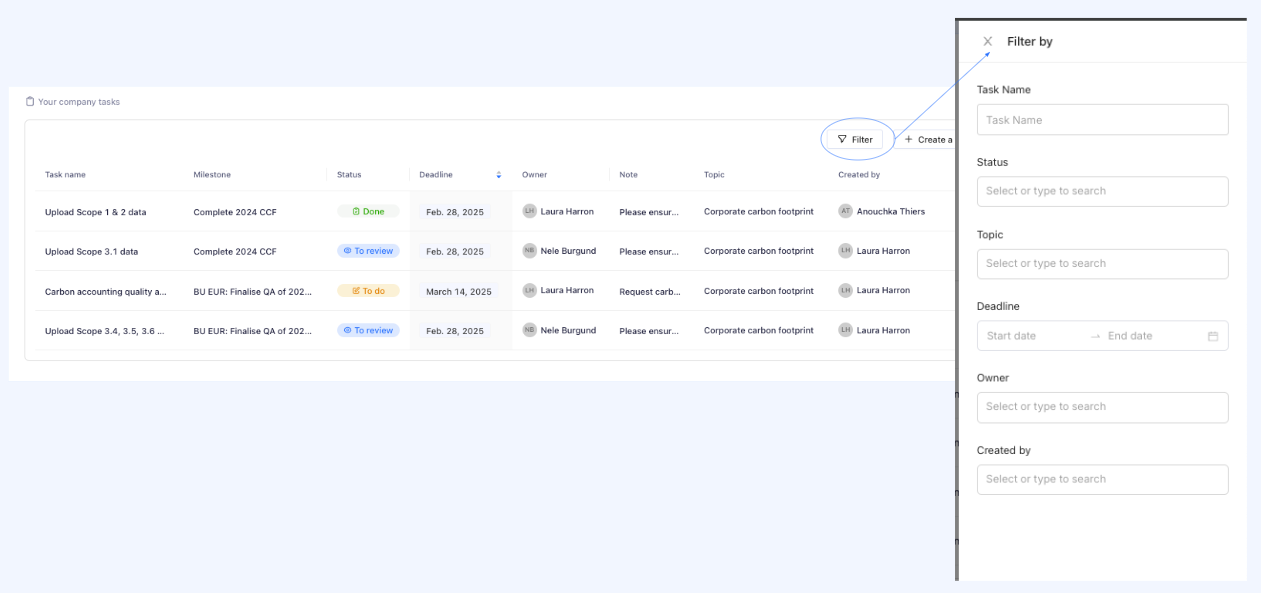This screenshot has height=593, width=1261.
Task: Click the Done status badge
Action: [x=368, y=211]
